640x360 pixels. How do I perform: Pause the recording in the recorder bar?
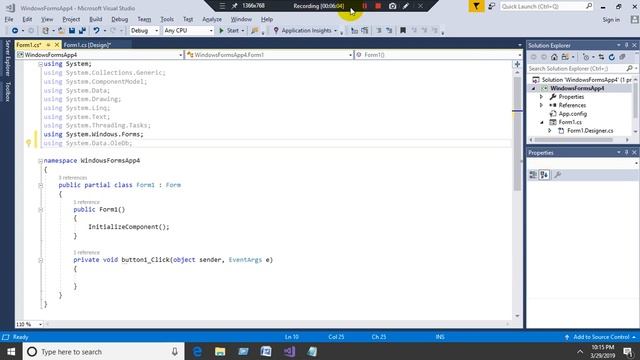364,6
